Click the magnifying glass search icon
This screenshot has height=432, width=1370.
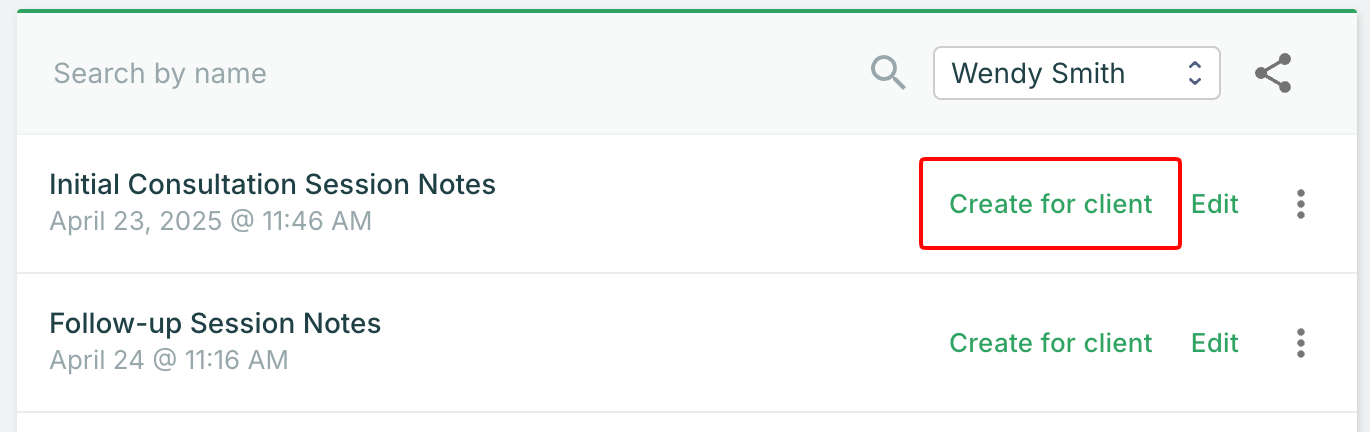click(888, 73)
